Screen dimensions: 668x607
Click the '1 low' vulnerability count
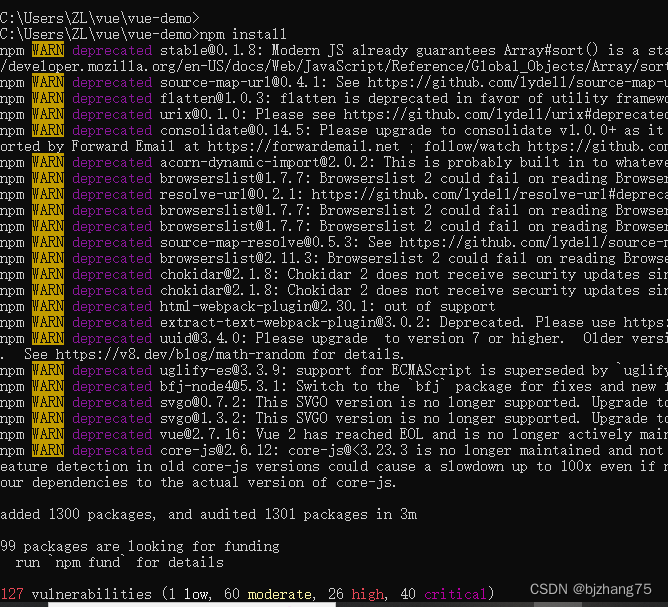(x=188, y=594)
